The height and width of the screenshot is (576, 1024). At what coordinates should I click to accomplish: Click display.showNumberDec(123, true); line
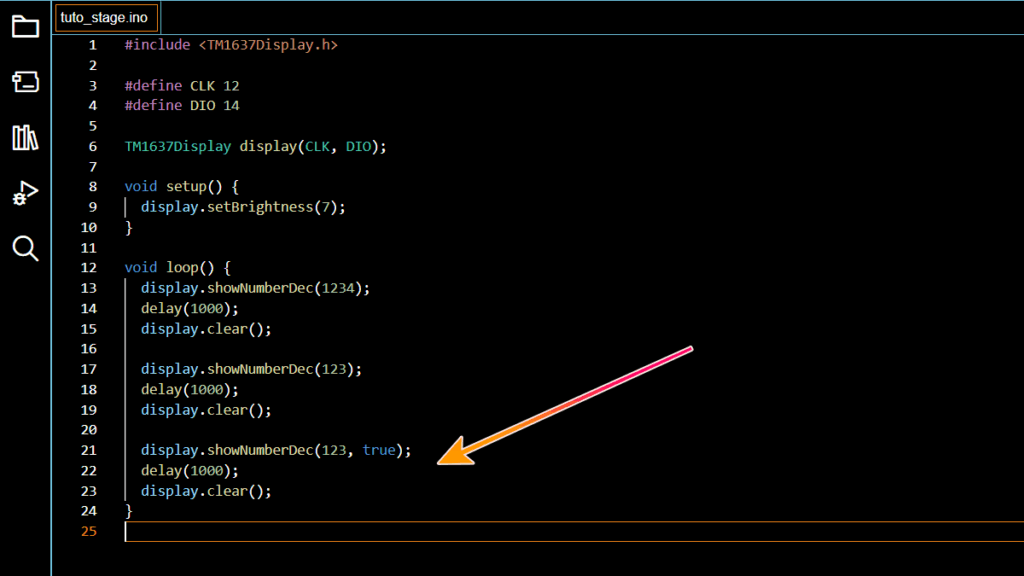pyautogui.click(x=276, y=450)
